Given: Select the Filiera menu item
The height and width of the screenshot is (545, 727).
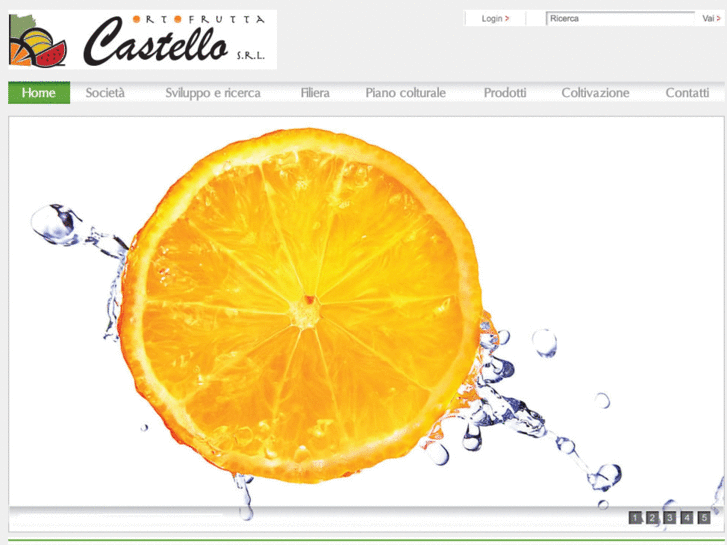Looking at the screenshot, I should tap(315, 93).
